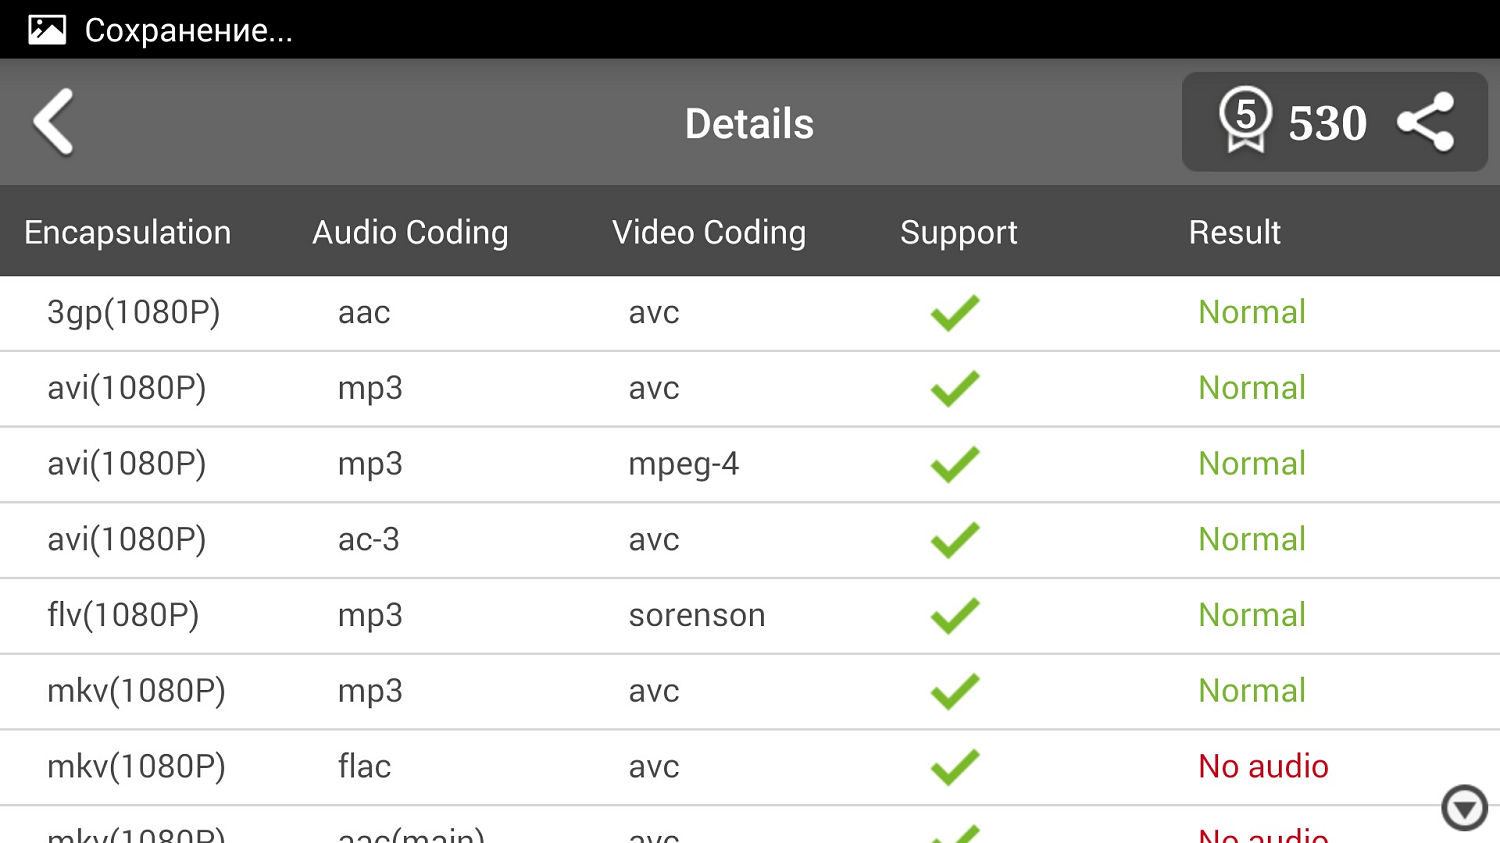Viewport: 1500px width, 843px height.
Task: Tap the Details title text
Action: click(749, 124)
